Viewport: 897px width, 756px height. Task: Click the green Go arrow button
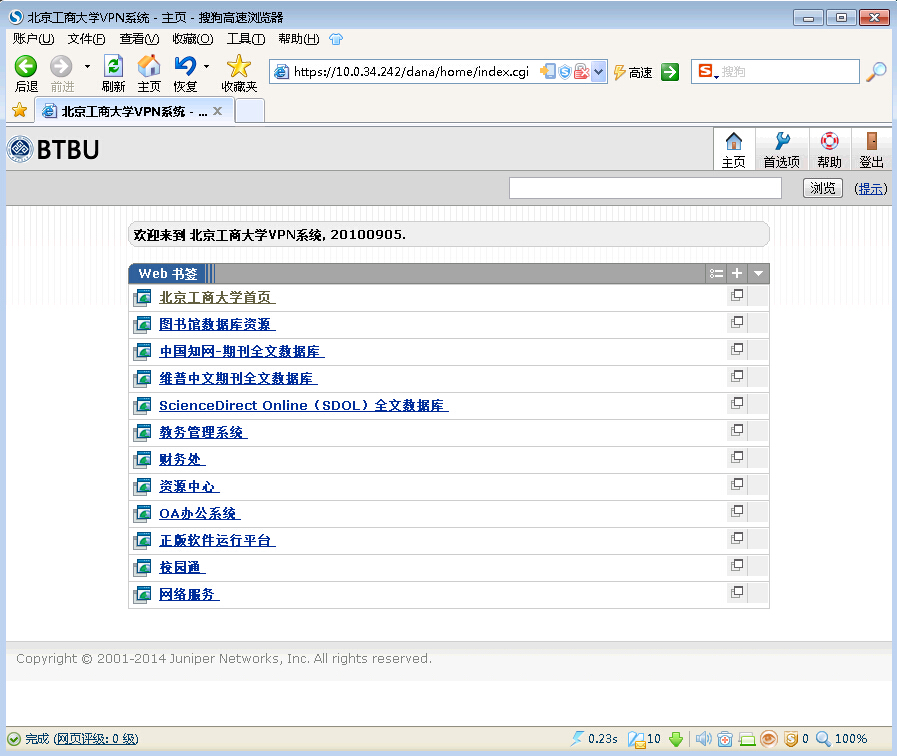pyautogui.click(x=669, y=72)
